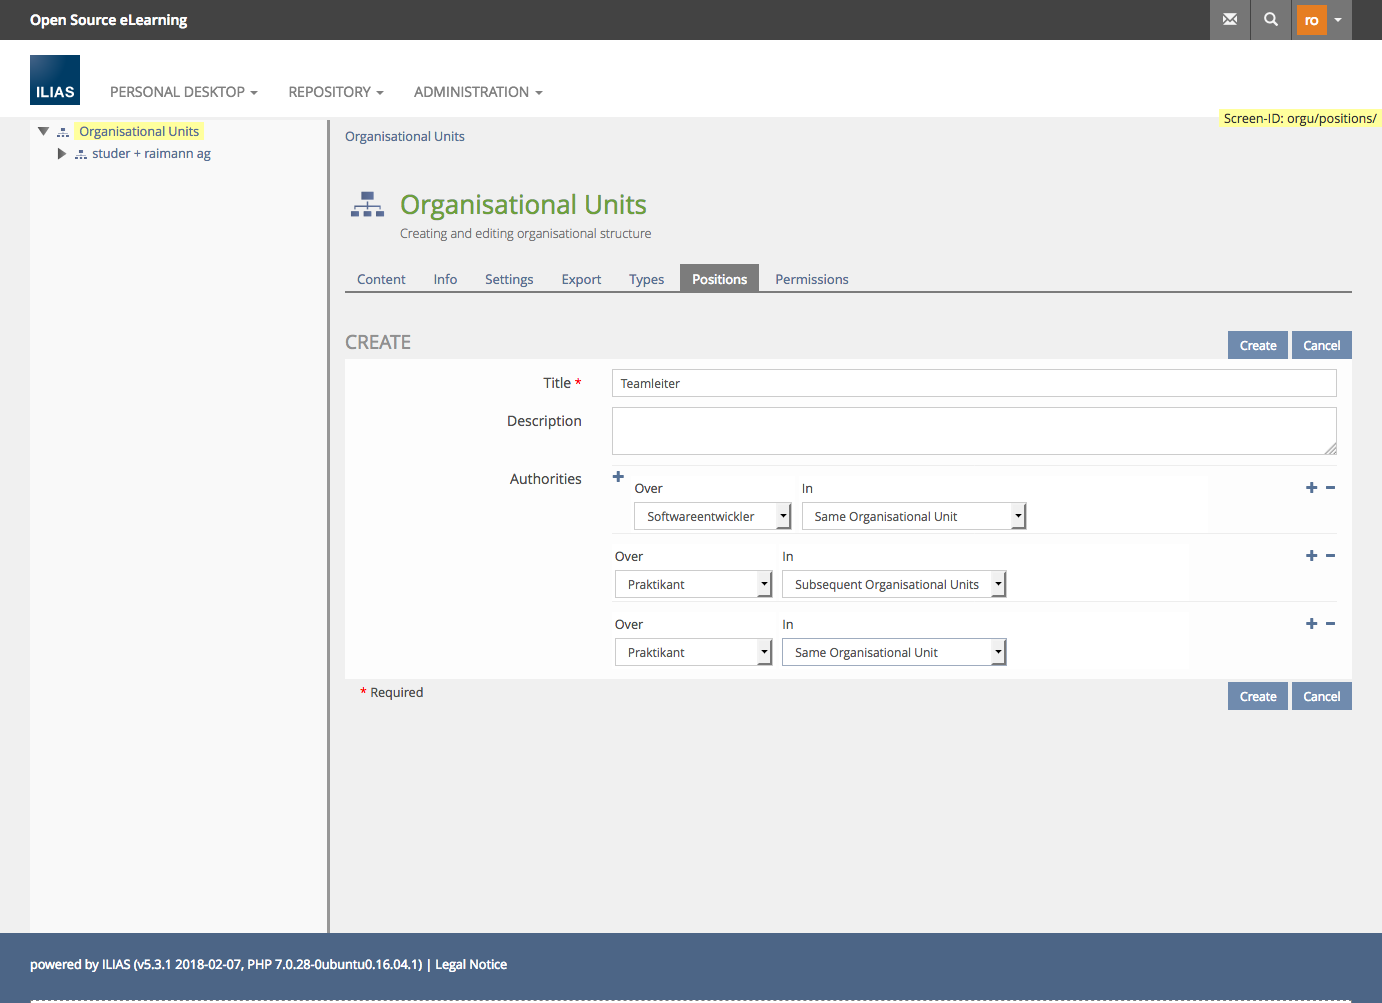
Task: Click the top Create button
Action: [x=1257, y=345]
